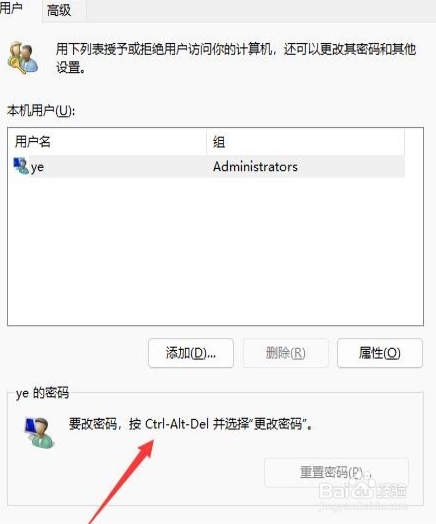Click the user icon in ye 的密码 section
This screenshot has width=436, height=524.
point(39,432)
